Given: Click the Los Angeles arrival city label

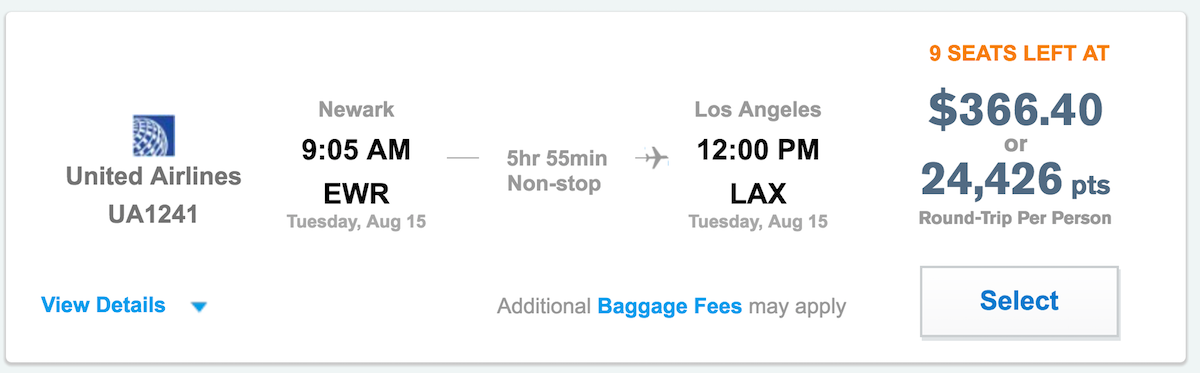Looking at the screenshot, I should click(758, 110).
